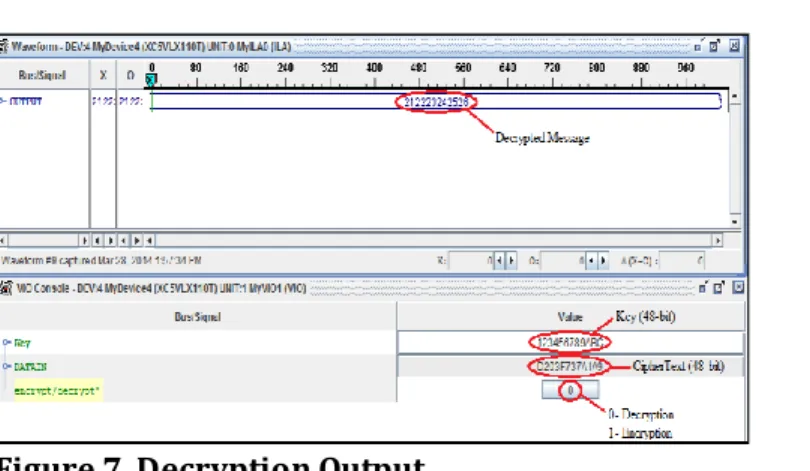Select the OUTPUT signal name
The image size is (810, 471).
pos(25,101)
